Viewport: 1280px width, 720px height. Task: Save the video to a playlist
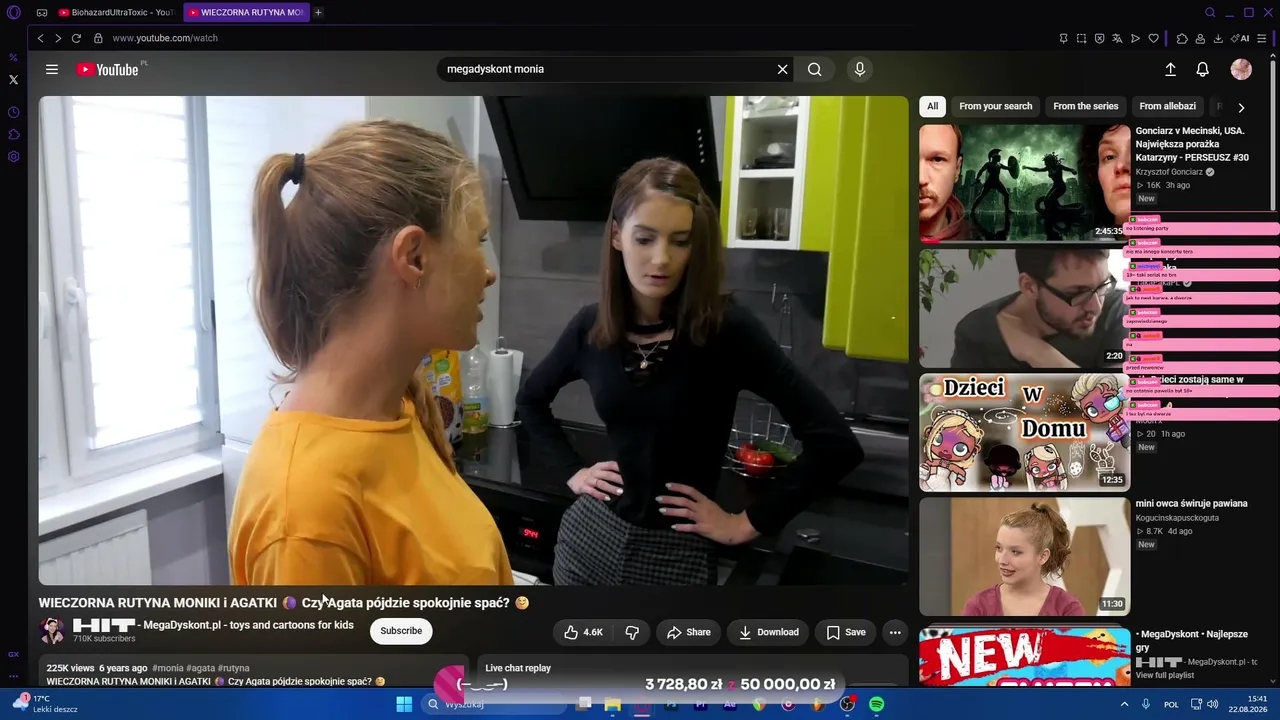(846, 632)
